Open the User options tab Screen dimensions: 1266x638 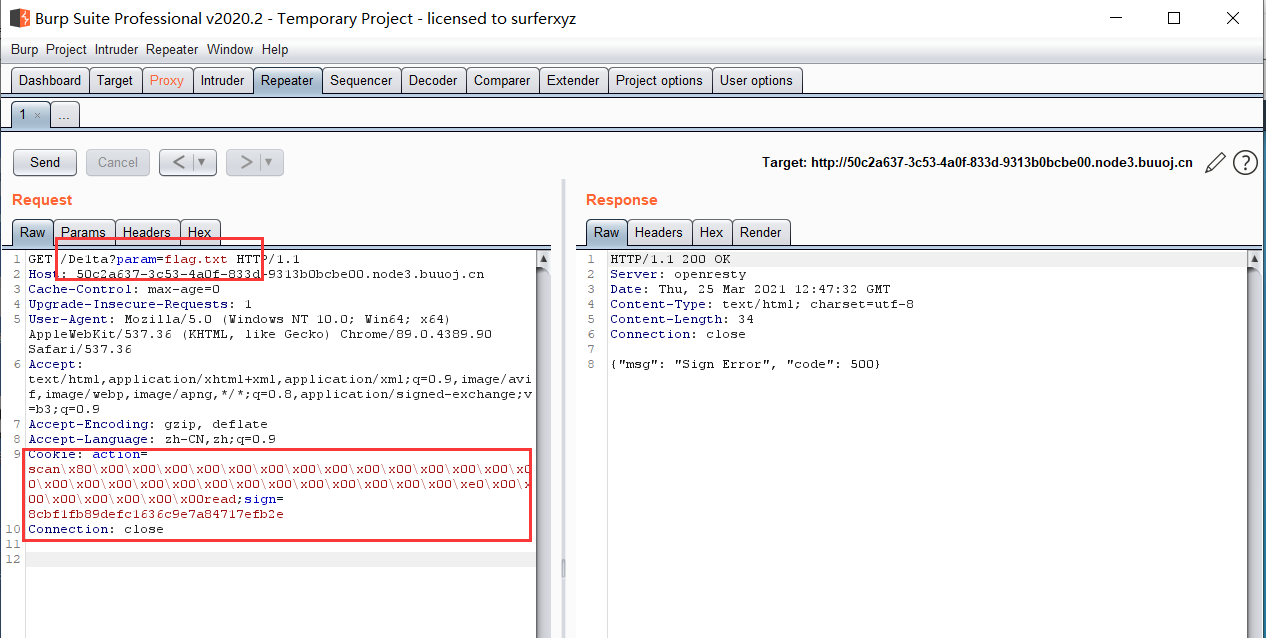pos(756,81)
